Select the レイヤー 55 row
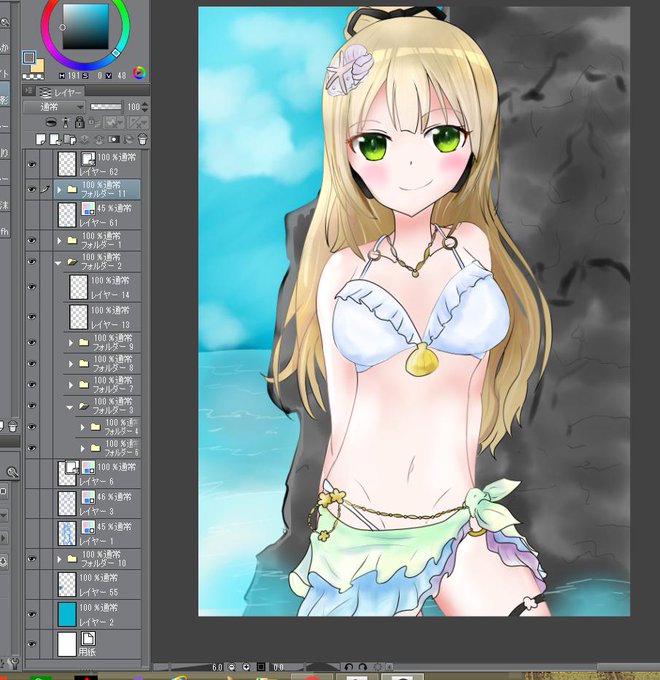 click(97, 585)
